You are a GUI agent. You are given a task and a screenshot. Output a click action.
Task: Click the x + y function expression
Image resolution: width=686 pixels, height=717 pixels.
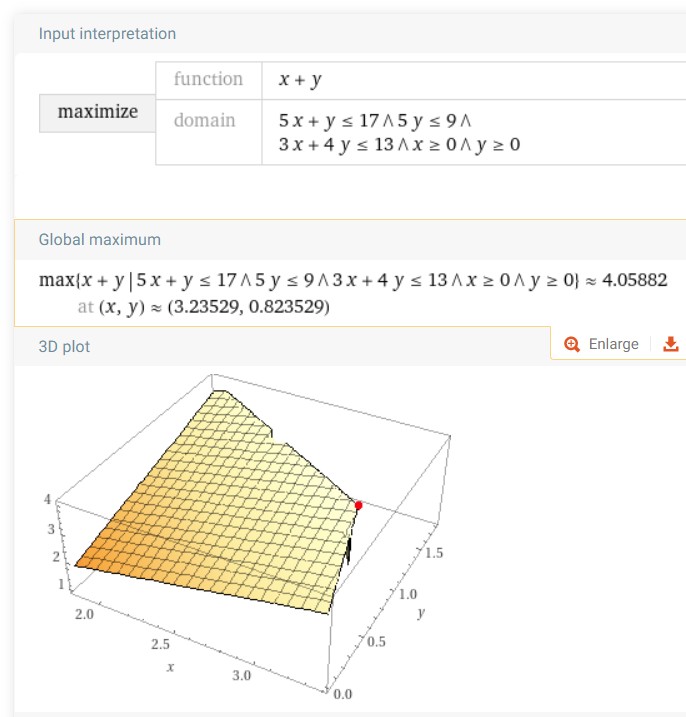click(300, 80)
